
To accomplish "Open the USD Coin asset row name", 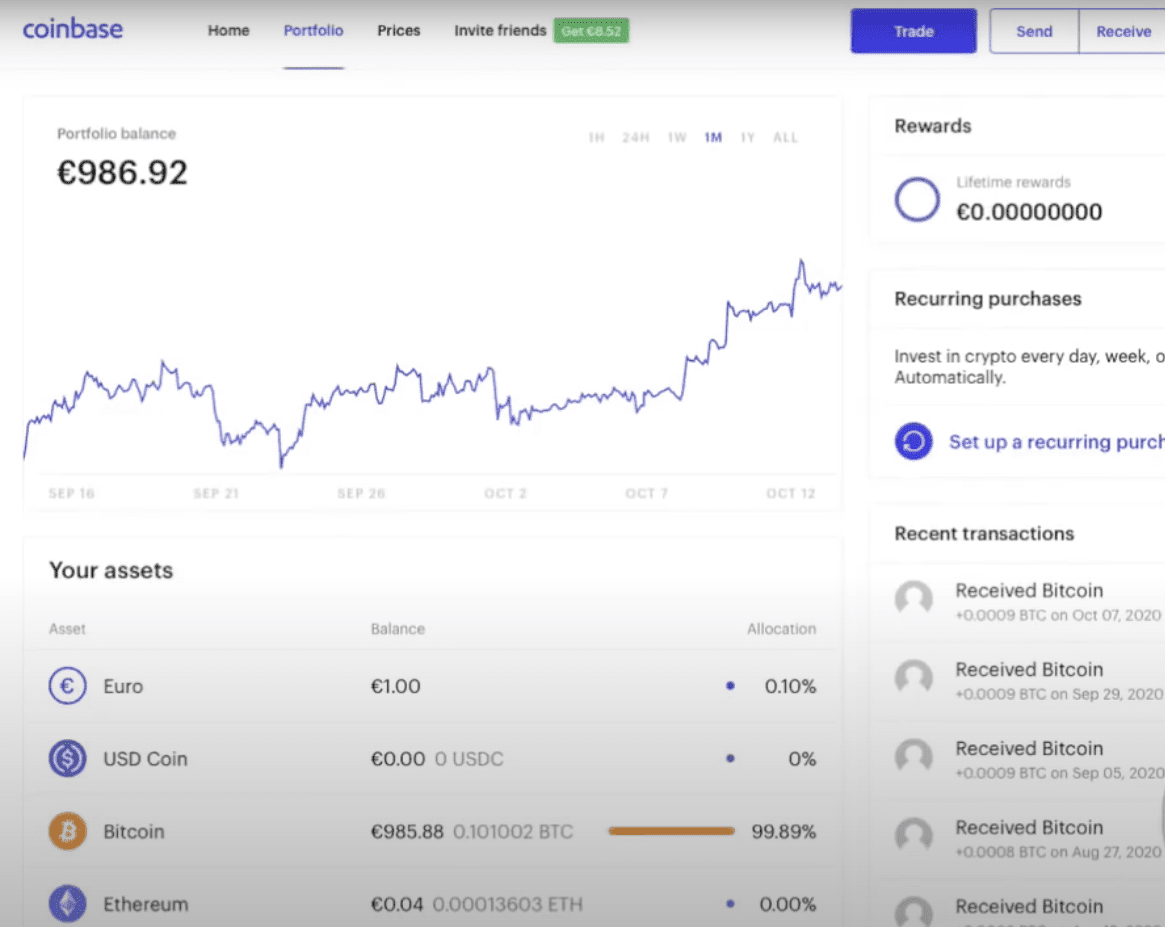I will (145, 759).
